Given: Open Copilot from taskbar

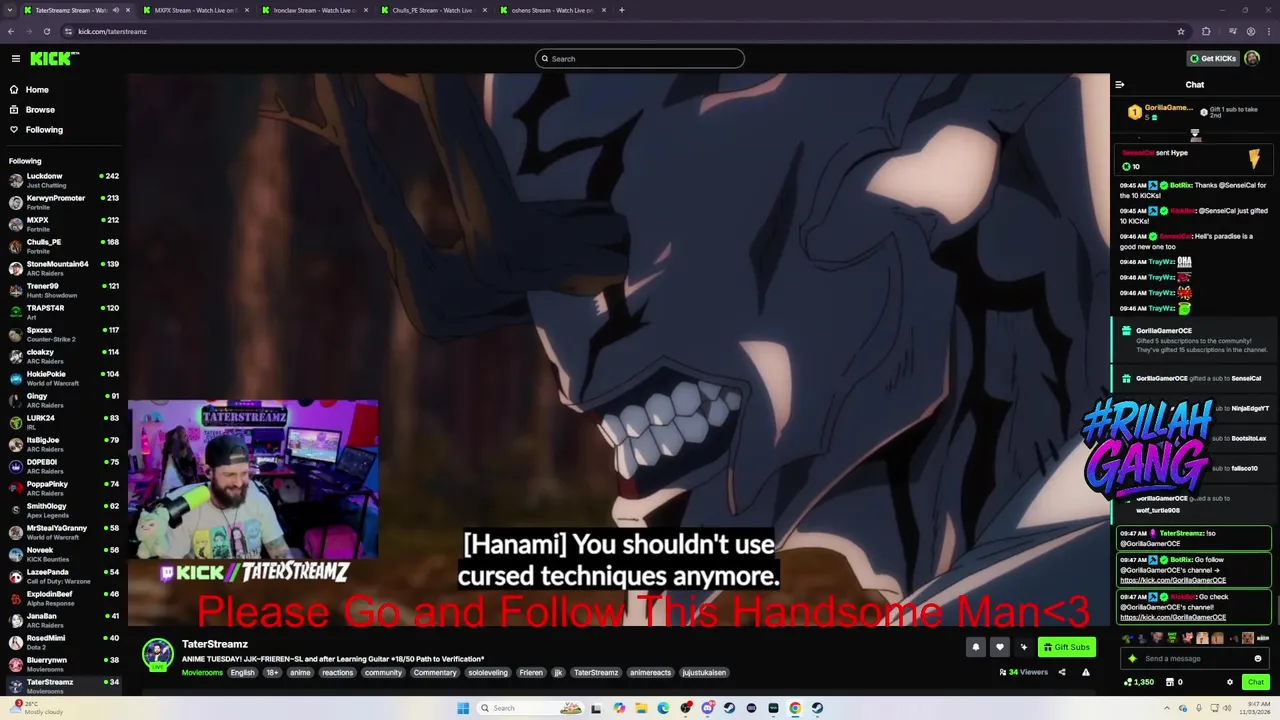Looking at the screenshot, I should tap(619, 708).
